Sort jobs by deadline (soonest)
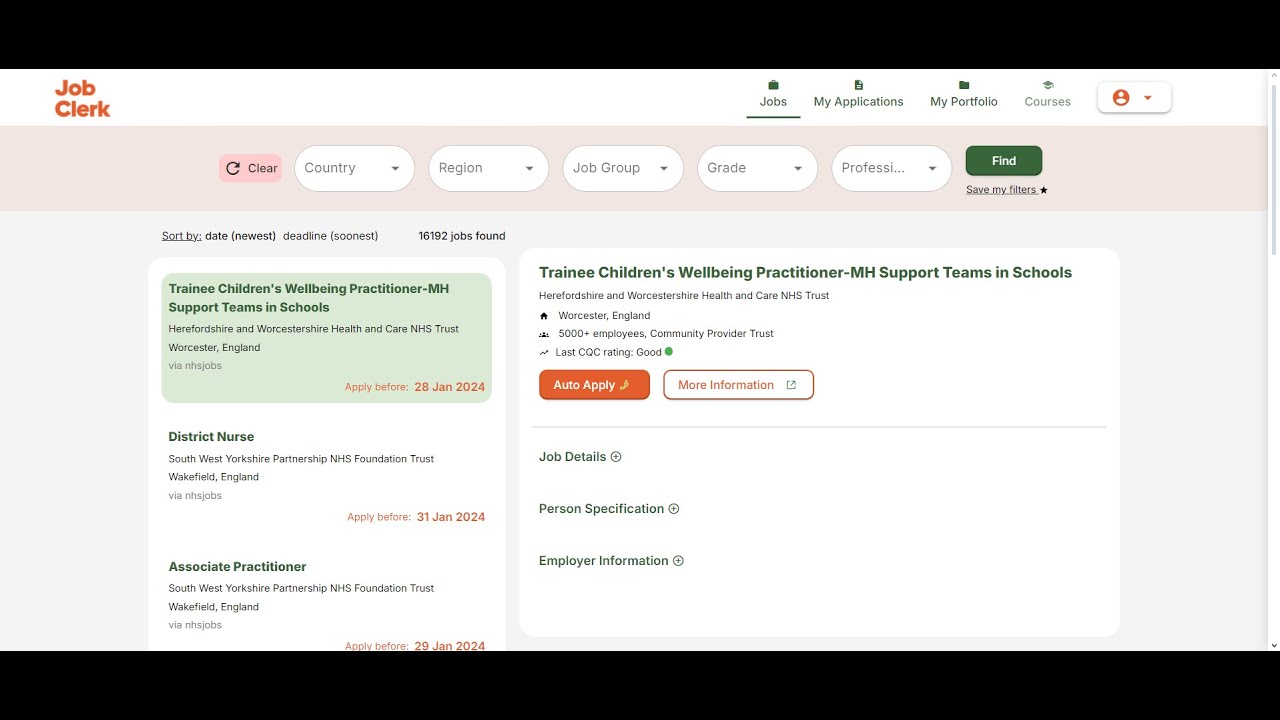The width and height of the screenshot is (1280, 720). click(330, 236)
